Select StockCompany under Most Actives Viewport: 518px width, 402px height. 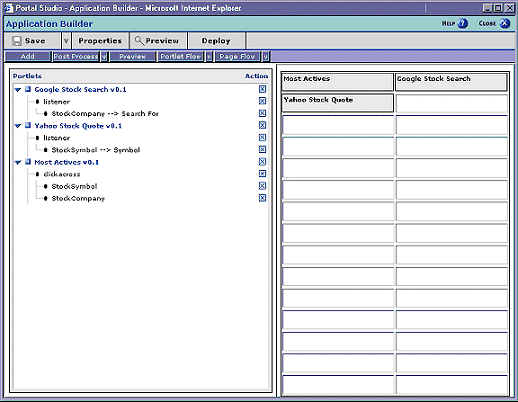pyautogui.click(x=78, y=199)
